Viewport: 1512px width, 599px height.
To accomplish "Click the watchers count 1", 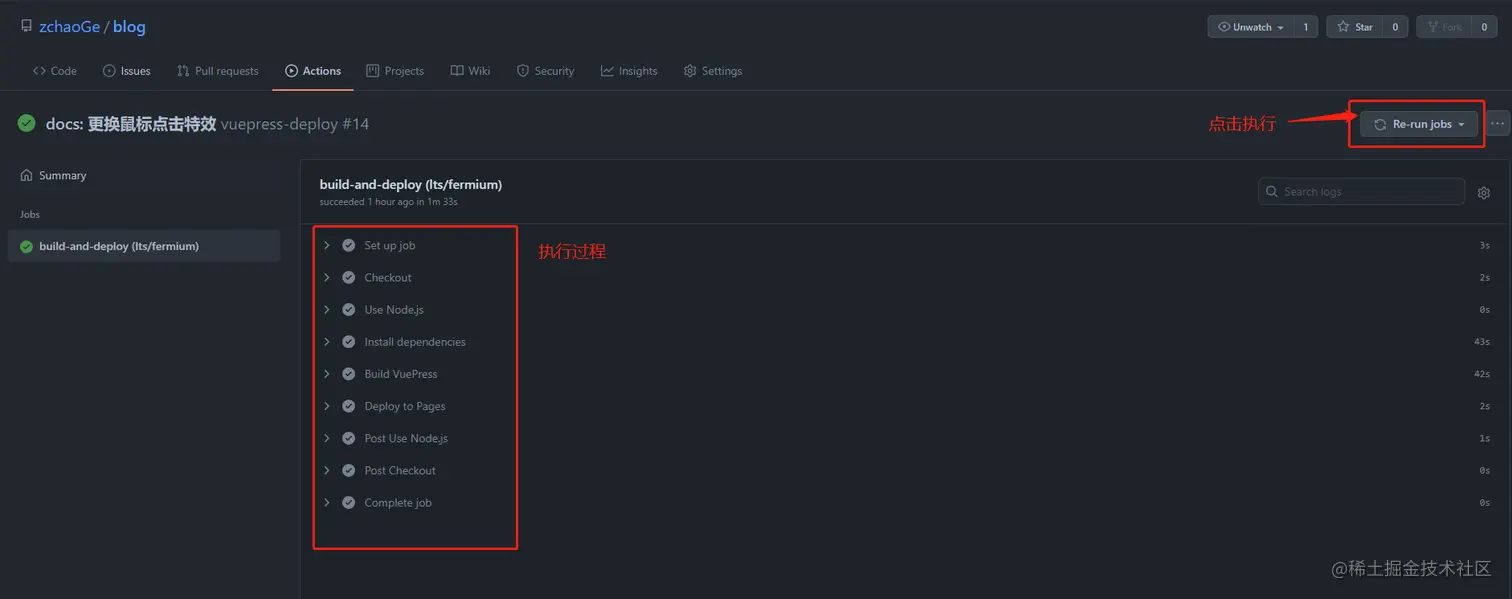I will coord(1305,27).
